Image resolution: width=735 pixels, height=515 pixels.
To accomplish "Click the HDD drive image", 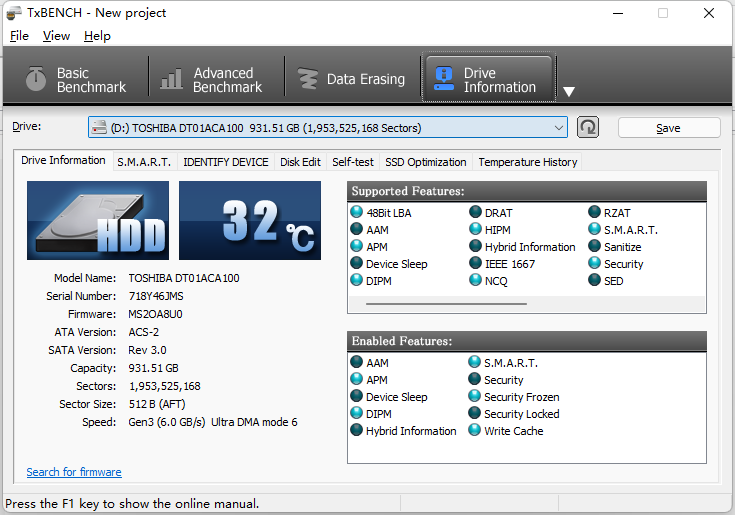I will coord(98,220).
